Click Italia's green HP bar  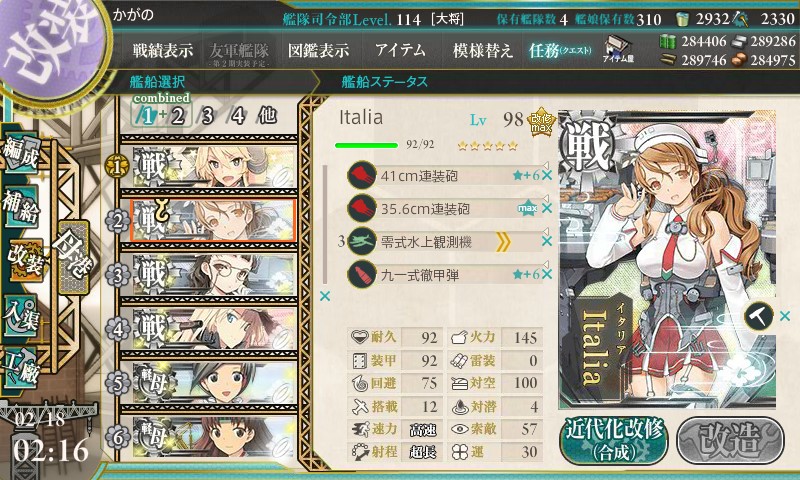(x=366, y=145)
